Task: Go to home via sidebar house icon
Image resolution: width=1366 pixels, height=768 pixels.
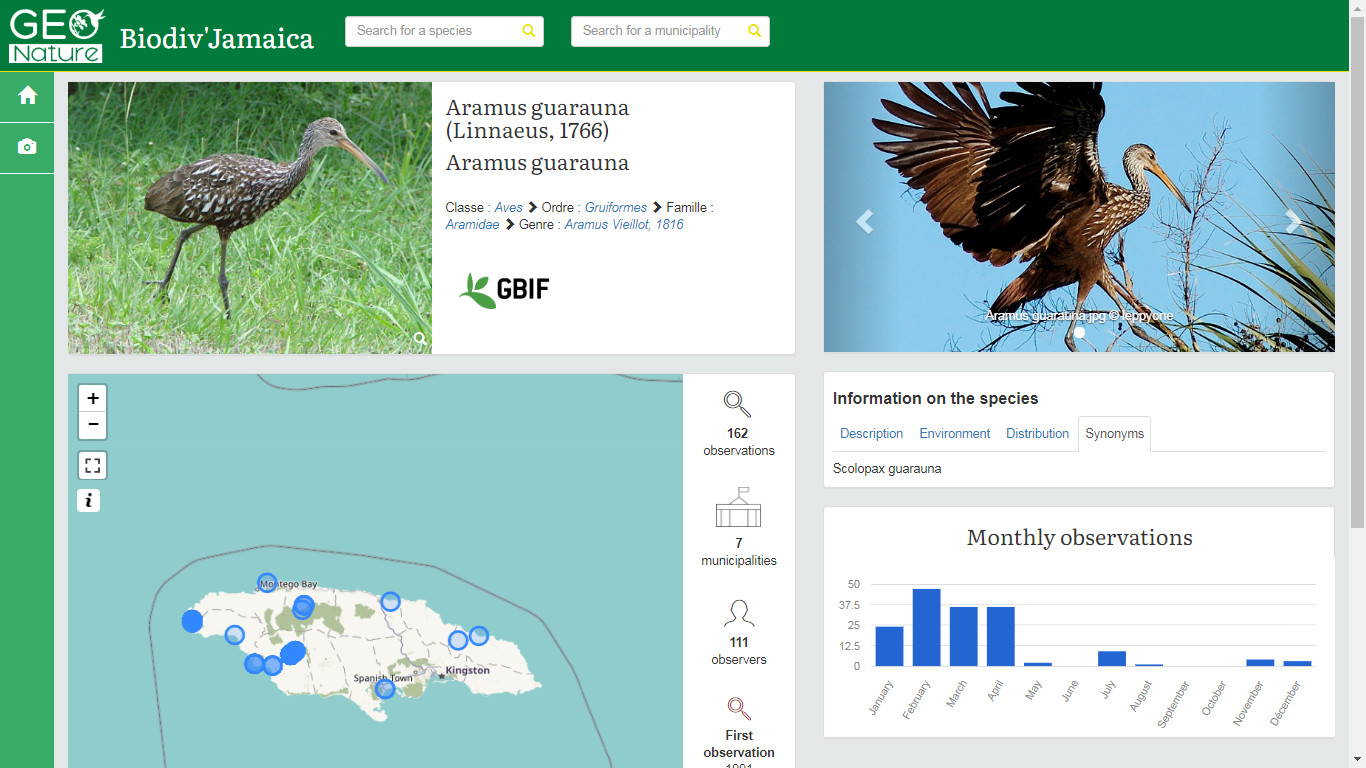Action: 27,95
